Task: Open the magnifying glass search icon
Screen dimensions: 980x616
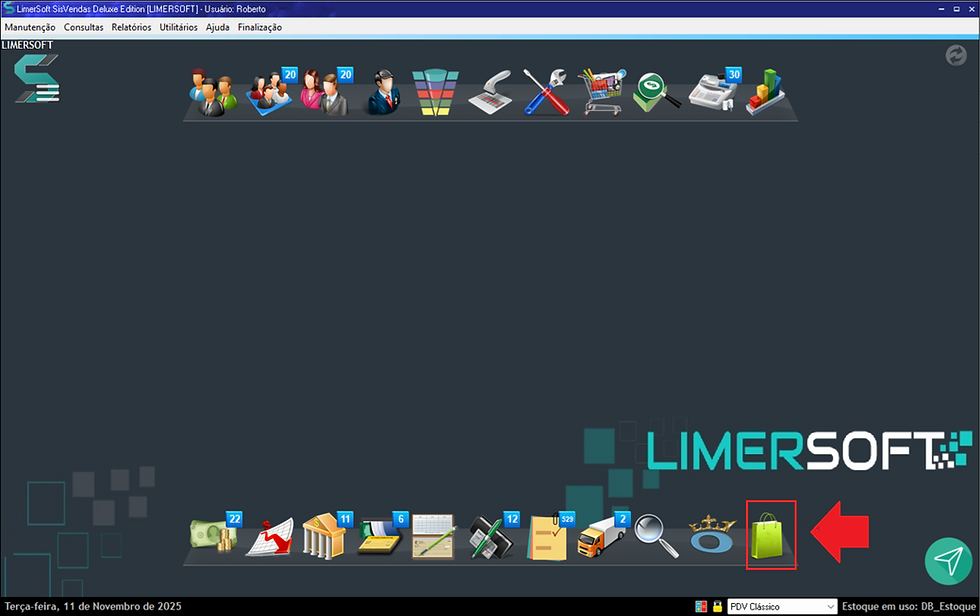Action: [656, 535]
